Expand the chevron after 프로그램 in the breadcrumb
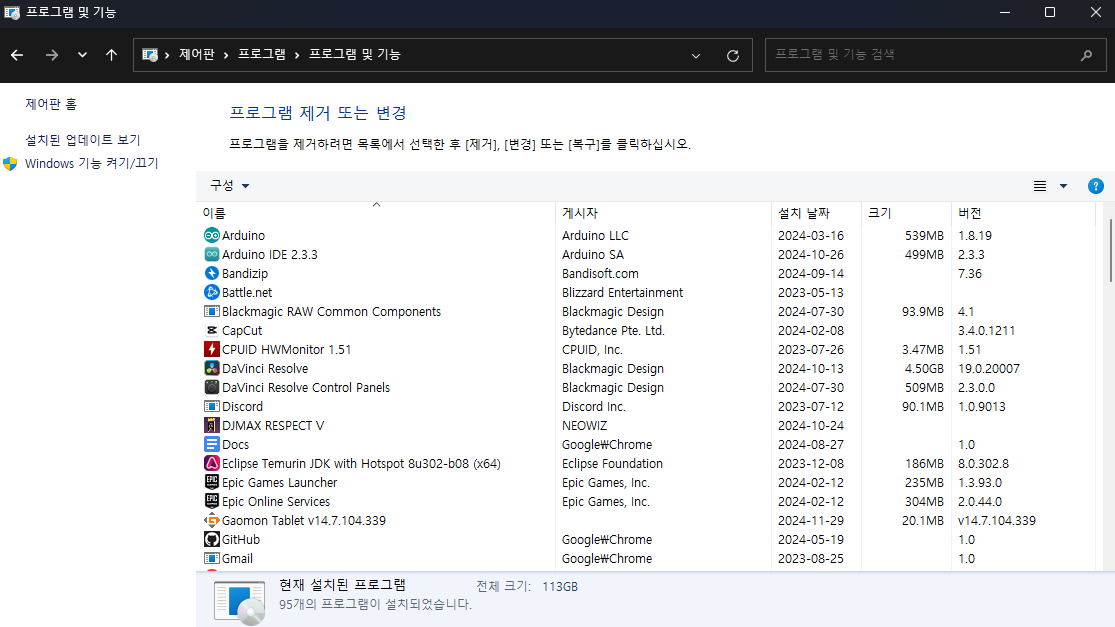 297,55
